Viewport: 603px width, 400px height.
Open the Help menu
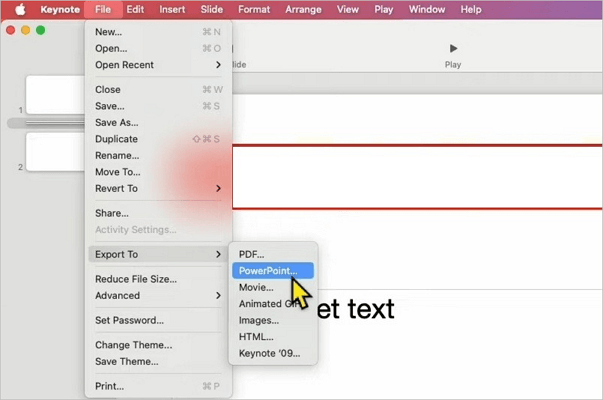click(x=471, y=9)
